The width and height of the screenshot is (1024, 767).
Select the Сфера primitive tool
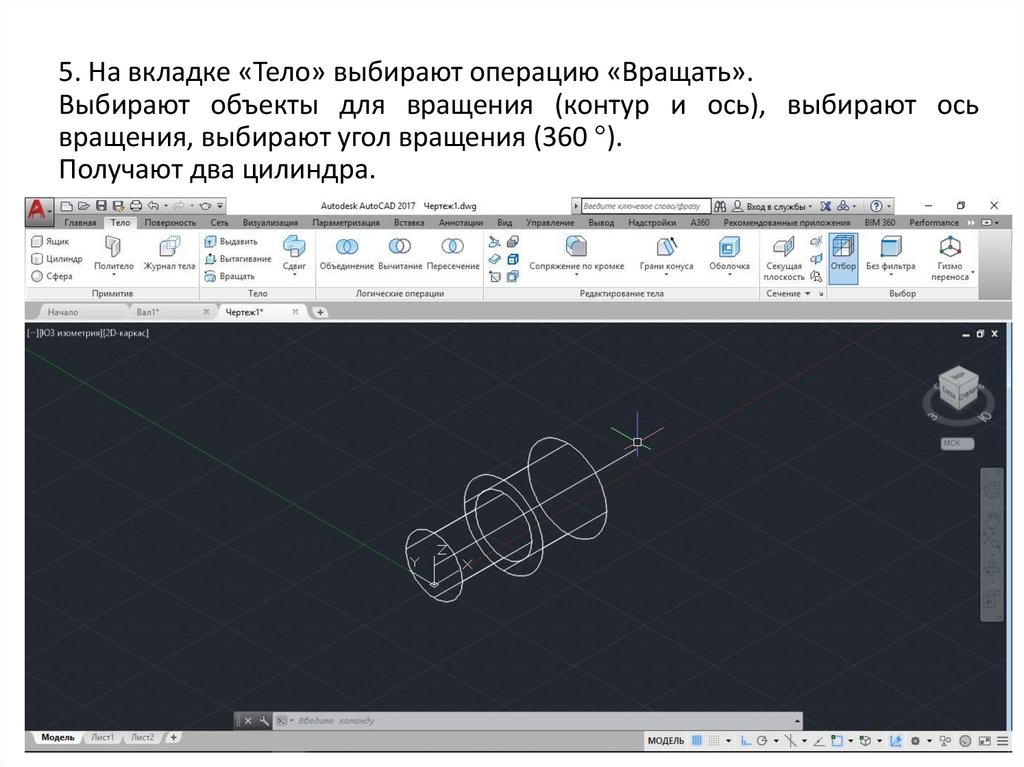[52, 276]
